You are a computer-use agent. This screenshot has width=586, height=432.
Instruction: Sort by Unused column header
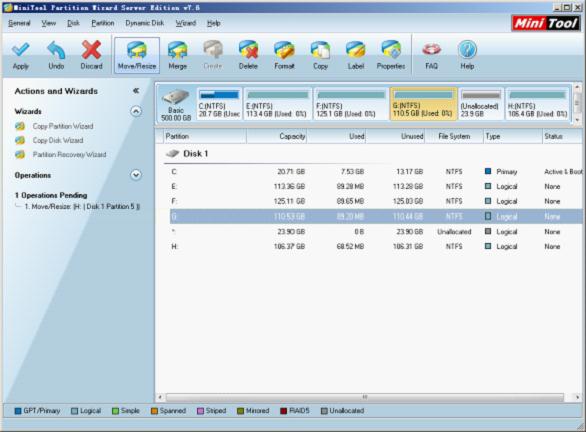395,136
